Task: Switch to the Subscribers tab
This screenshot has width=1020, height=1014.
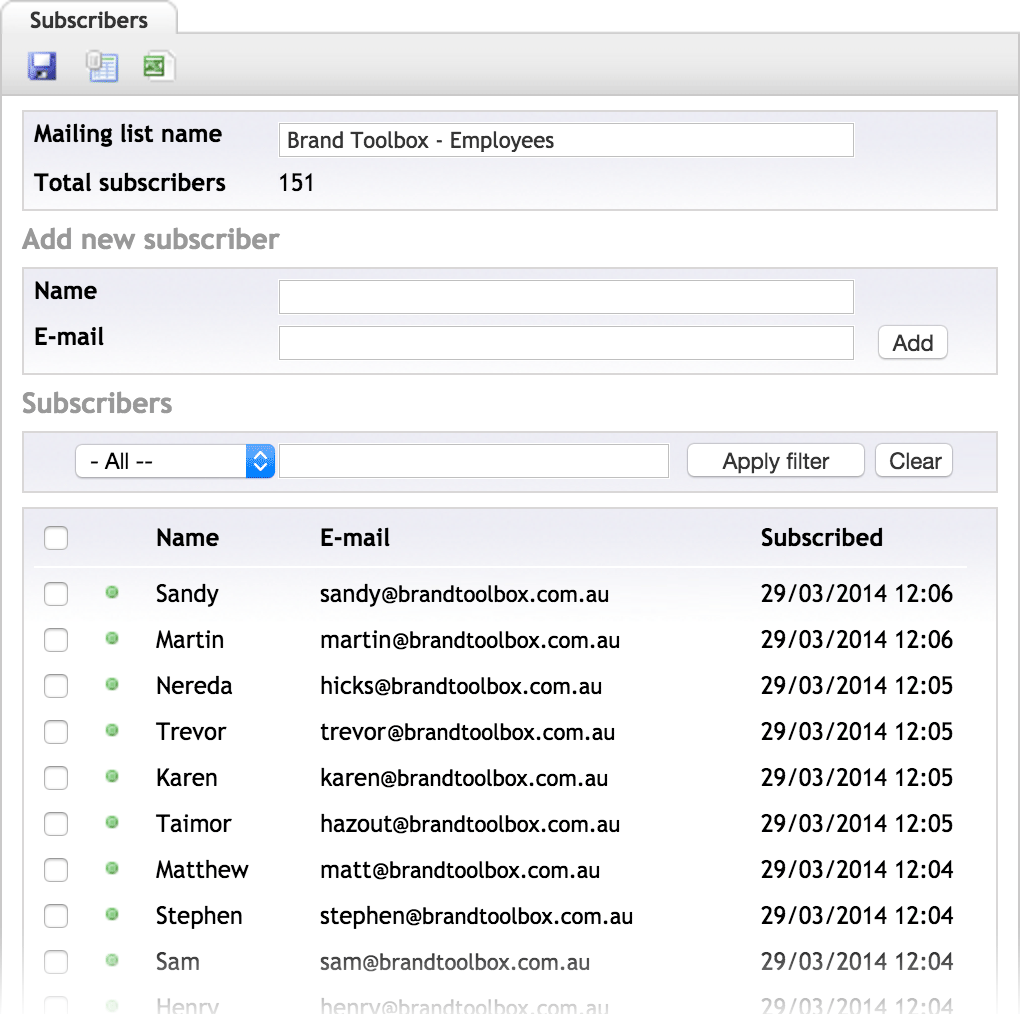Action: click(89, 20)
